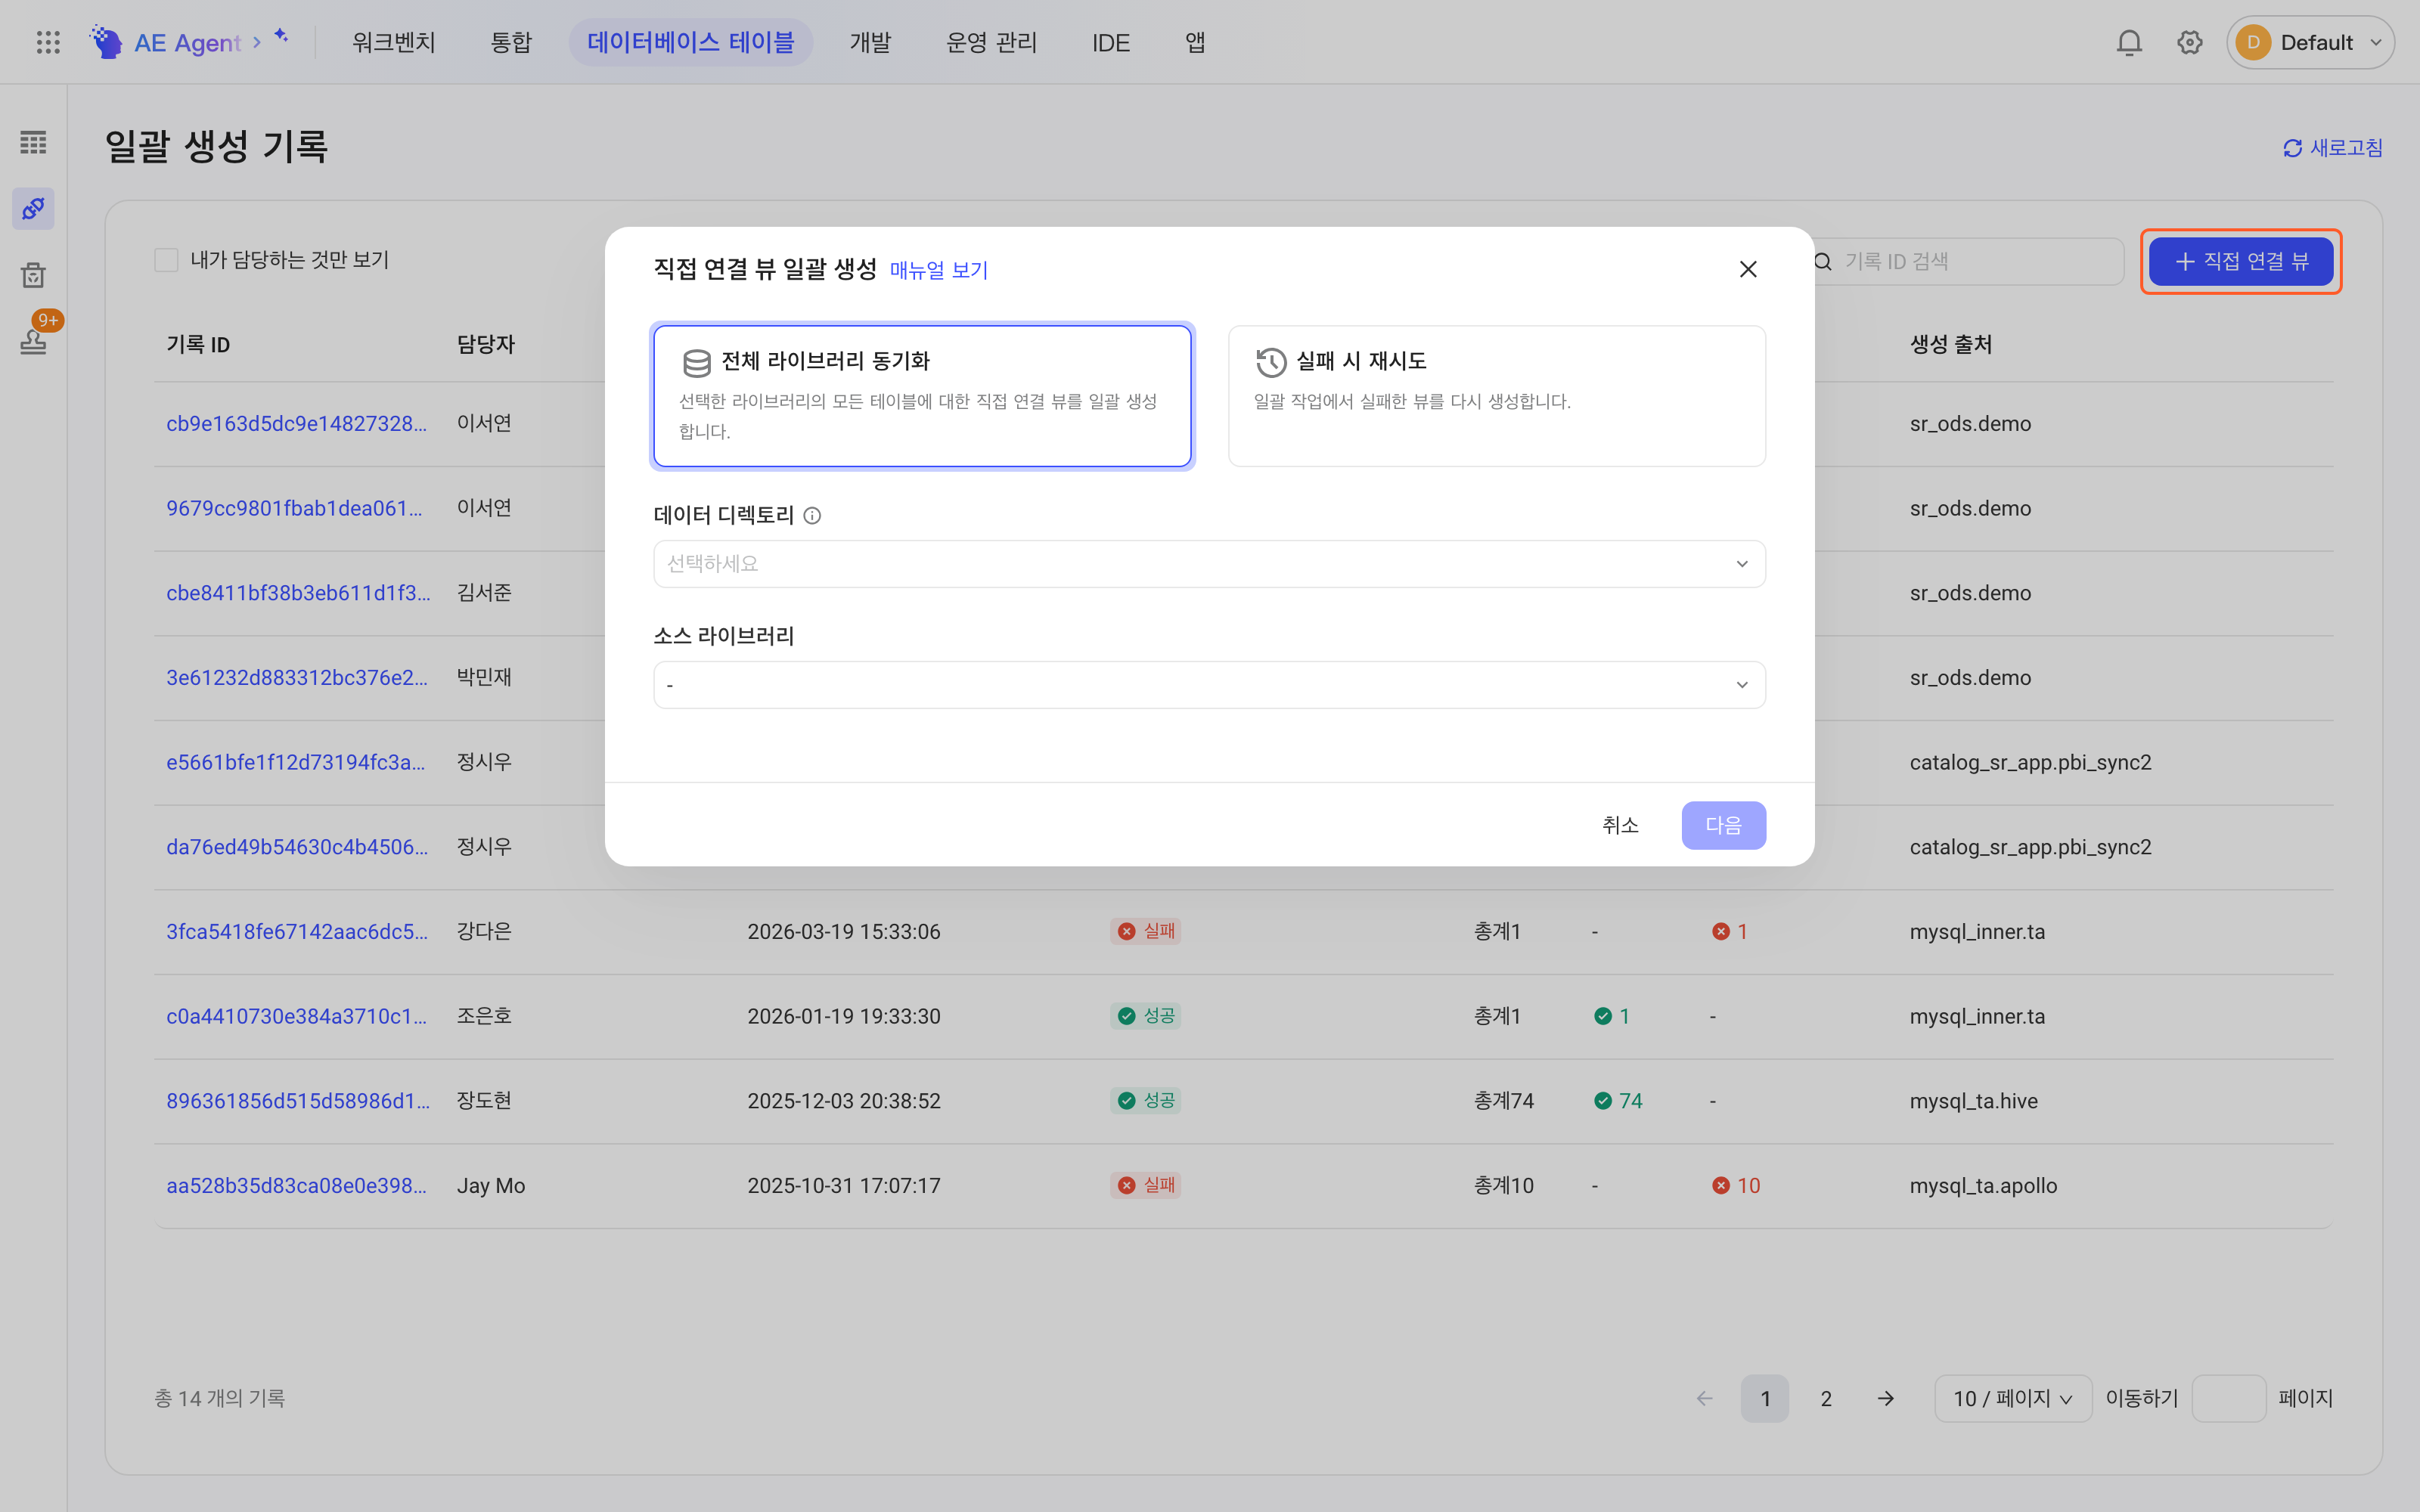The height and width of the screenshot is (1512, 2420).
Task: Open record 3fca5418fe67142aac6dc5...
Action: tap(297, 931)
